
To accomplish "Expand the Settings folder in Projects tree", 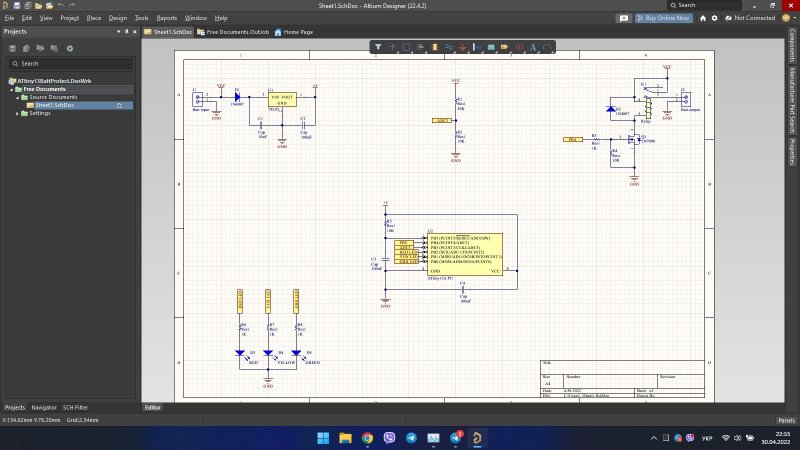I will click(x=17, y=113).
